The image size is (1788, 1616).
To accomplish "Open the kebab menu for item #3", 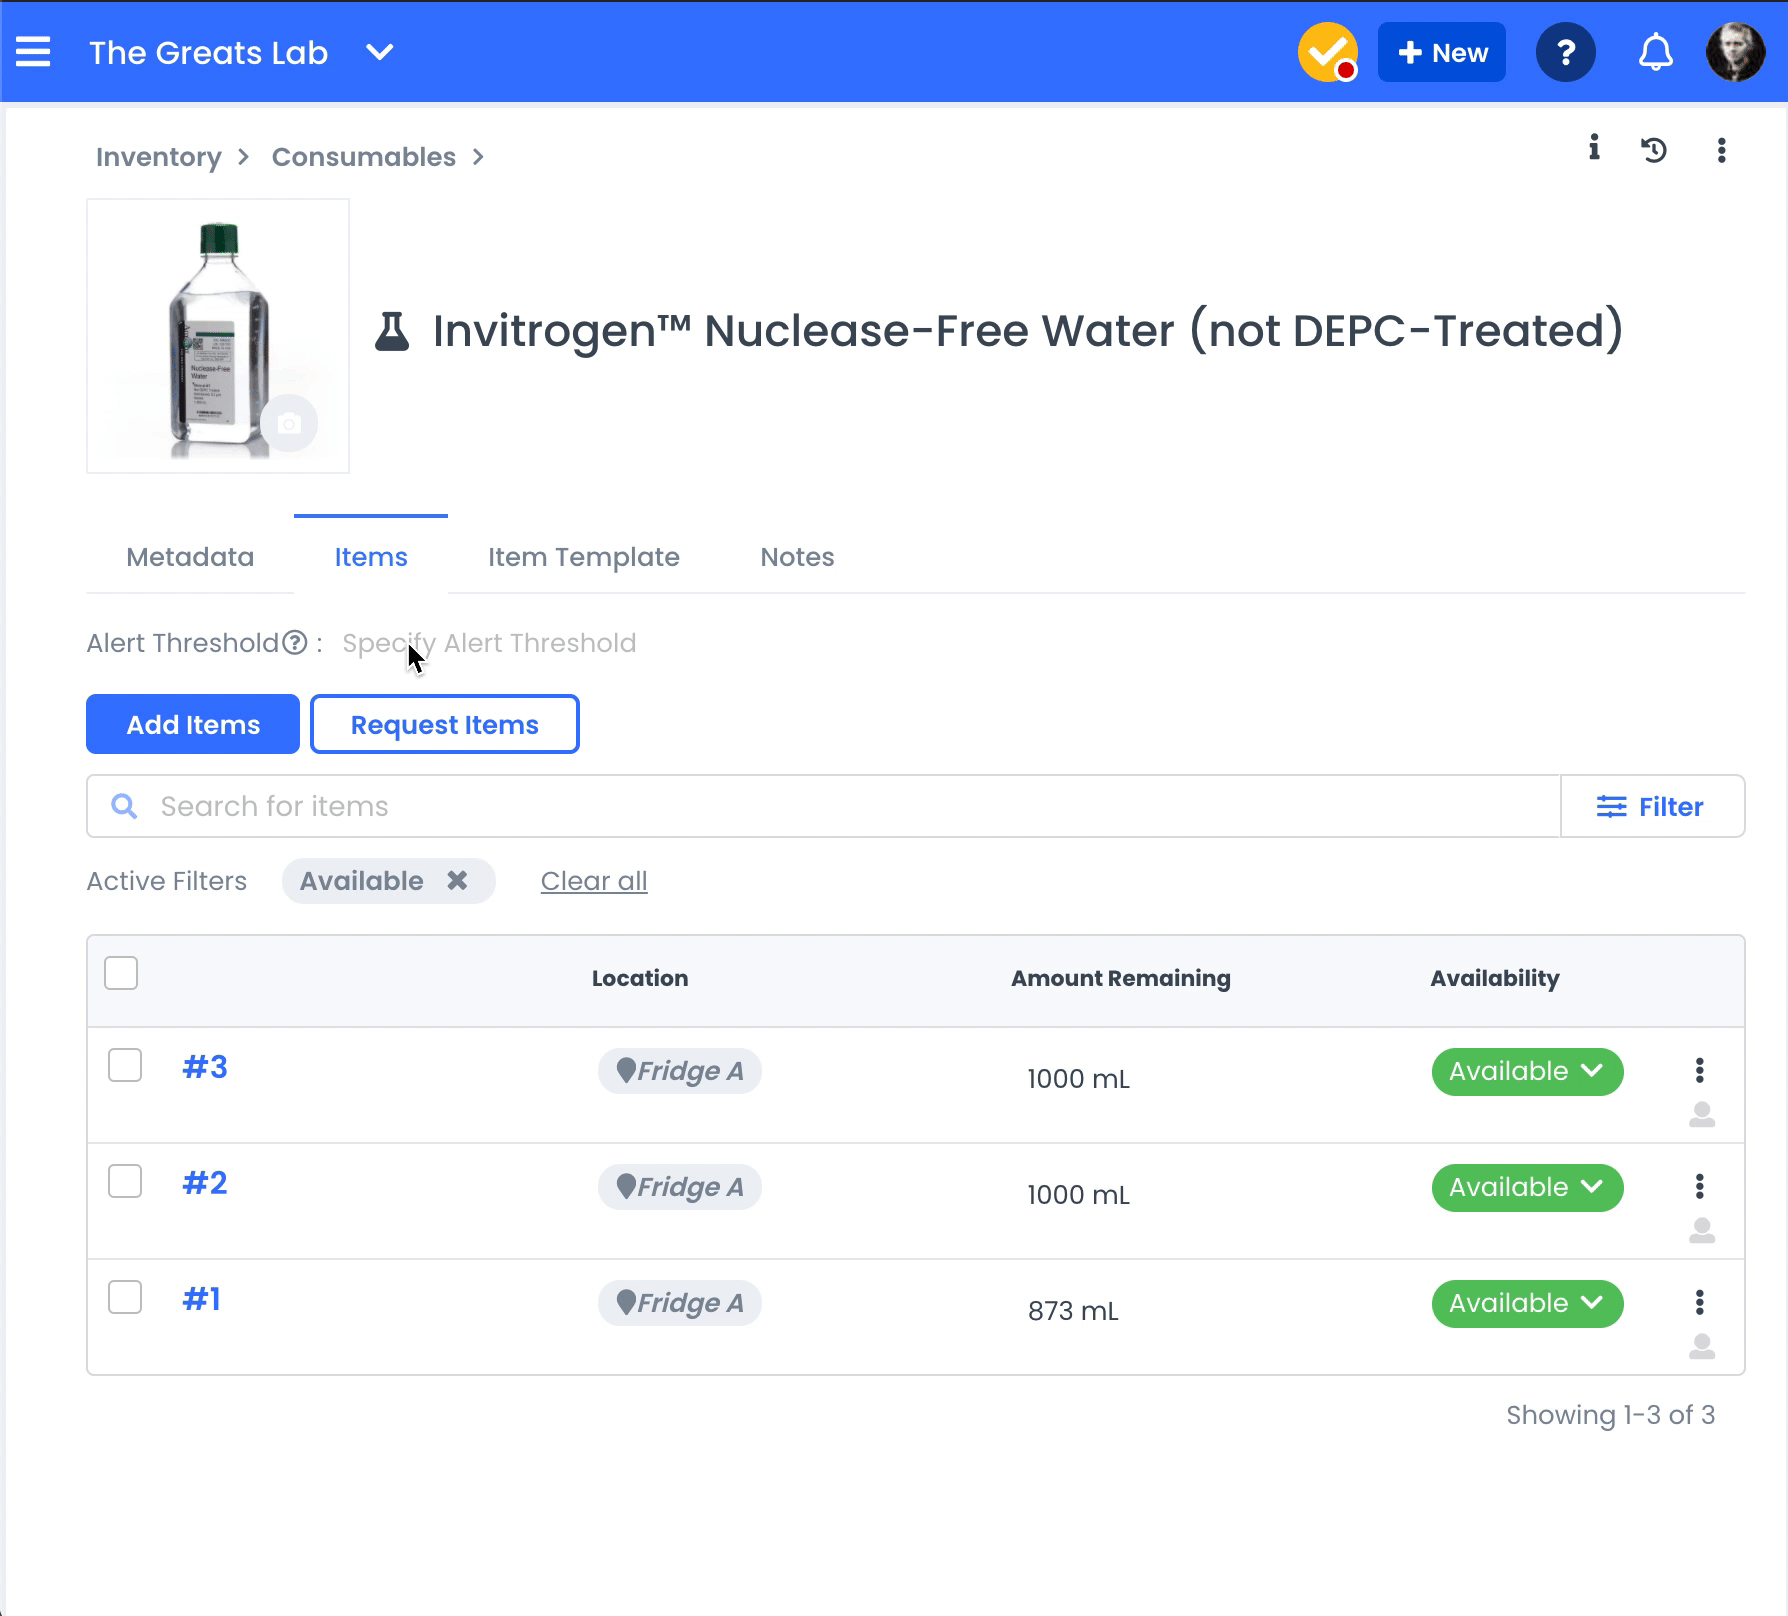I will coord(1699,1070).
